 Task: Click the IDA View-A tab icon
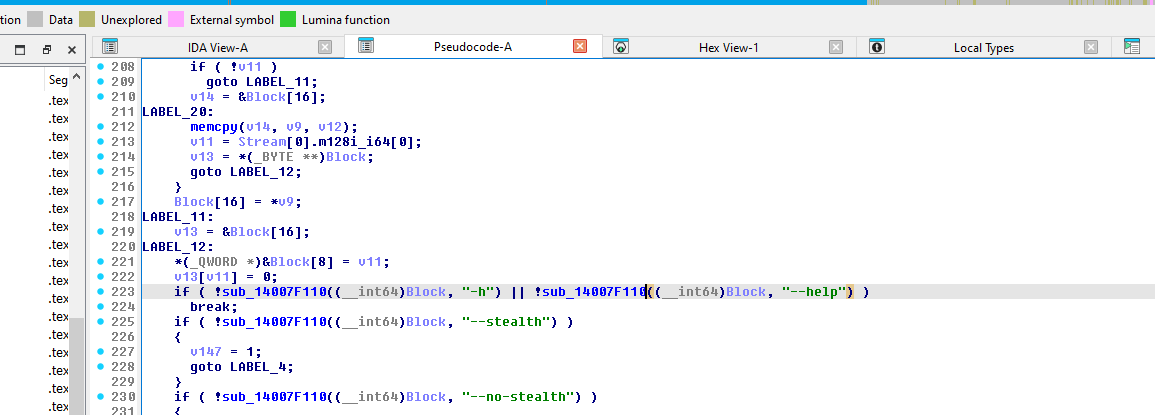pyautogui.click(x=110, y=47)
